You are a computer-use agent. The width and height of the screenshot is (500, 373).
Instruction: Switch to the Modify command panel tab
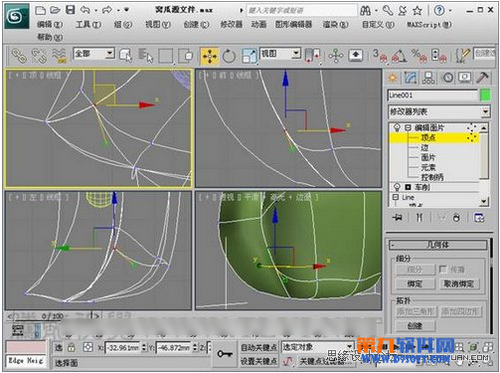click(x=411, y=78)
